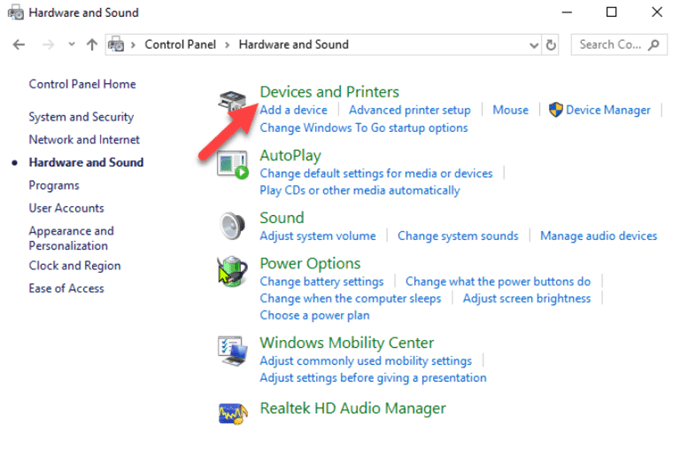Image resolution: width=680 pixels, height=456 pixels.
Task: Click the Devices and Printers category icon
Action: 233,101
